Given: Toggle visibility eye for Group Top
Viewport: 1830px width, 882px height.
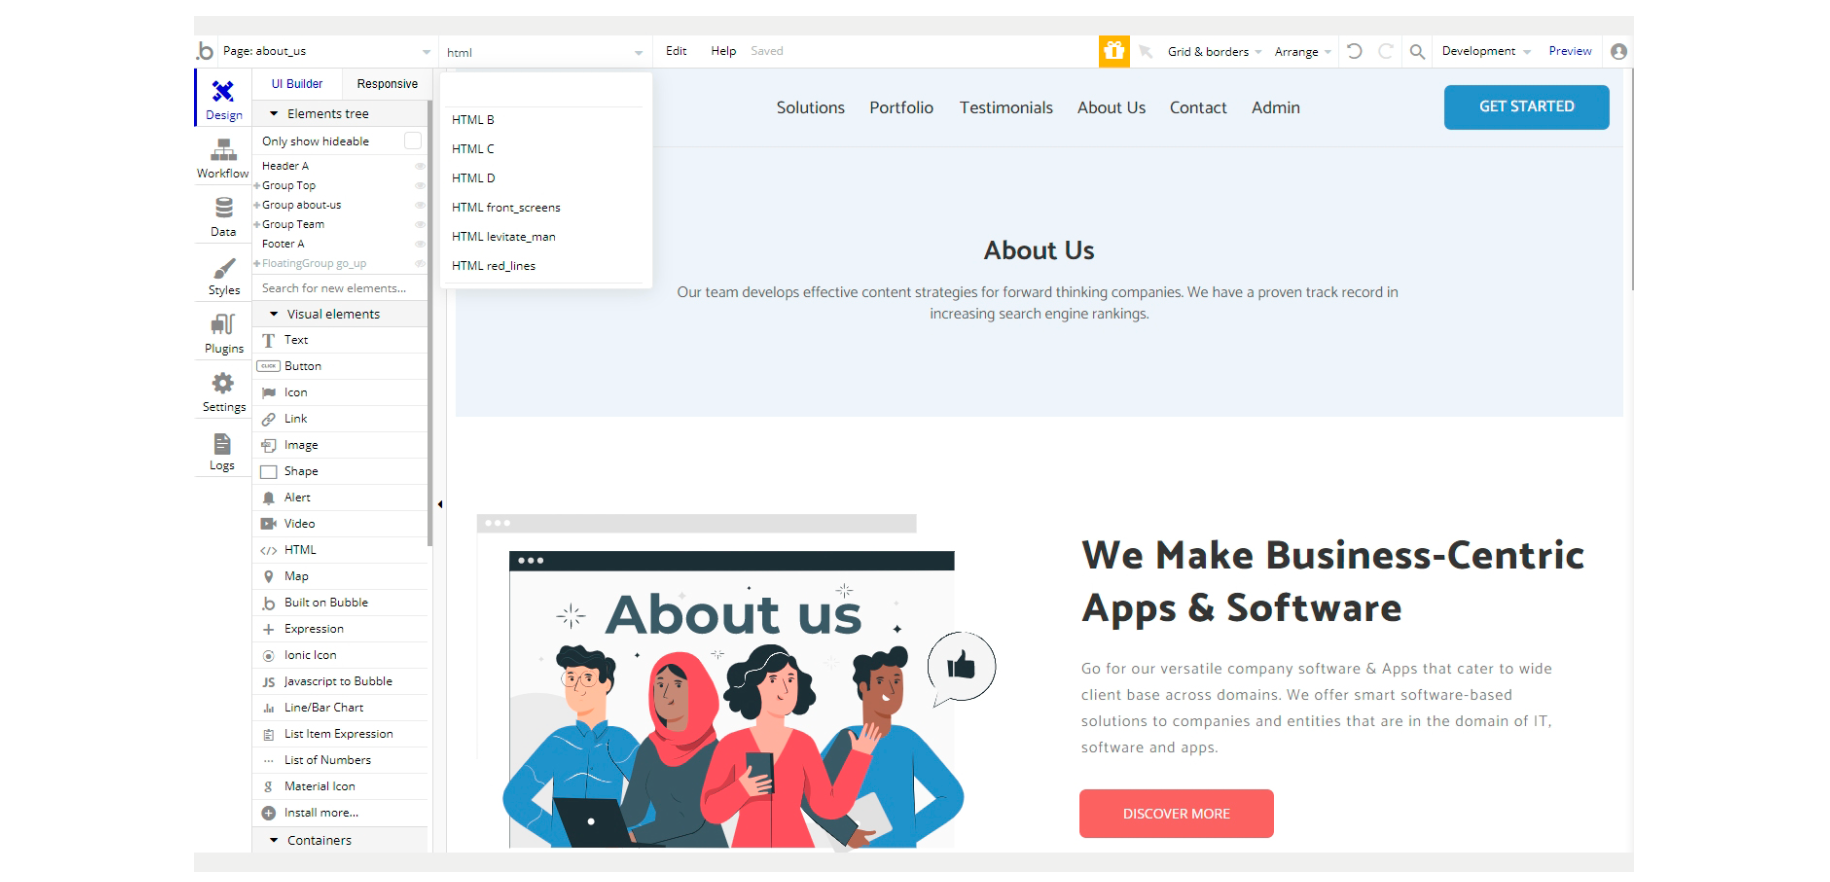Looking at the screenshot, I should 420,185.
